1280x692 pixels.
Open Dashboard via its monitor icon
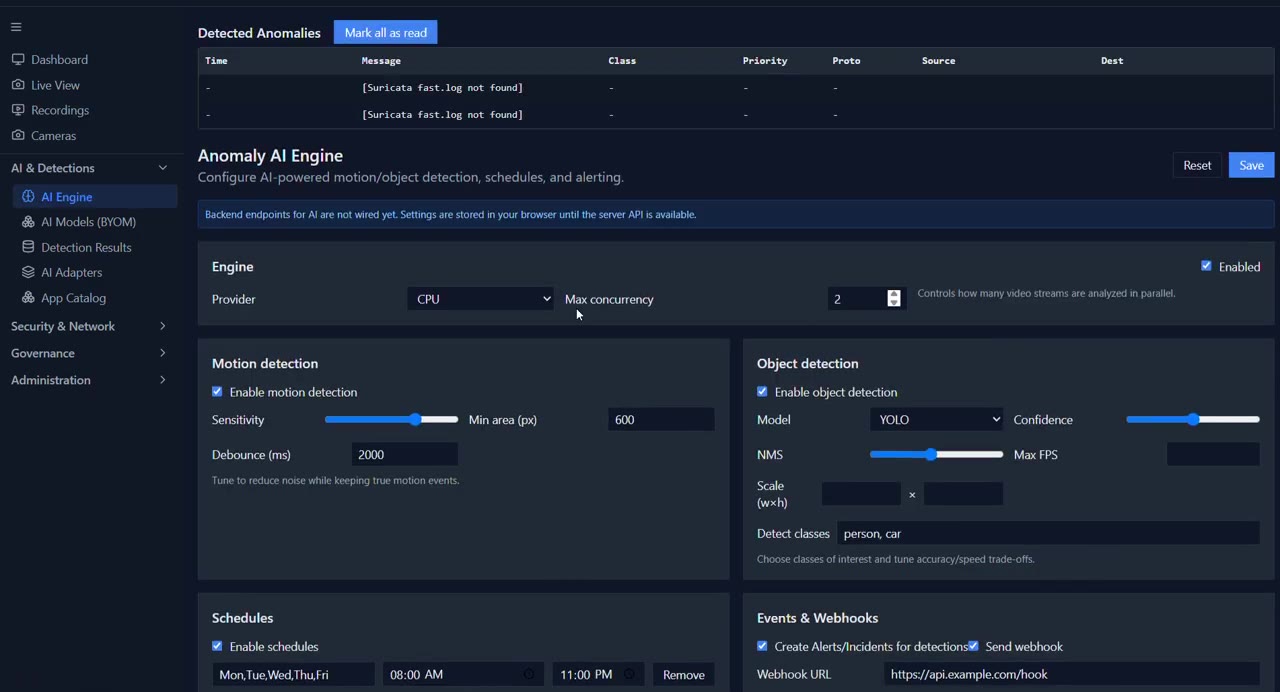point(18,60)
